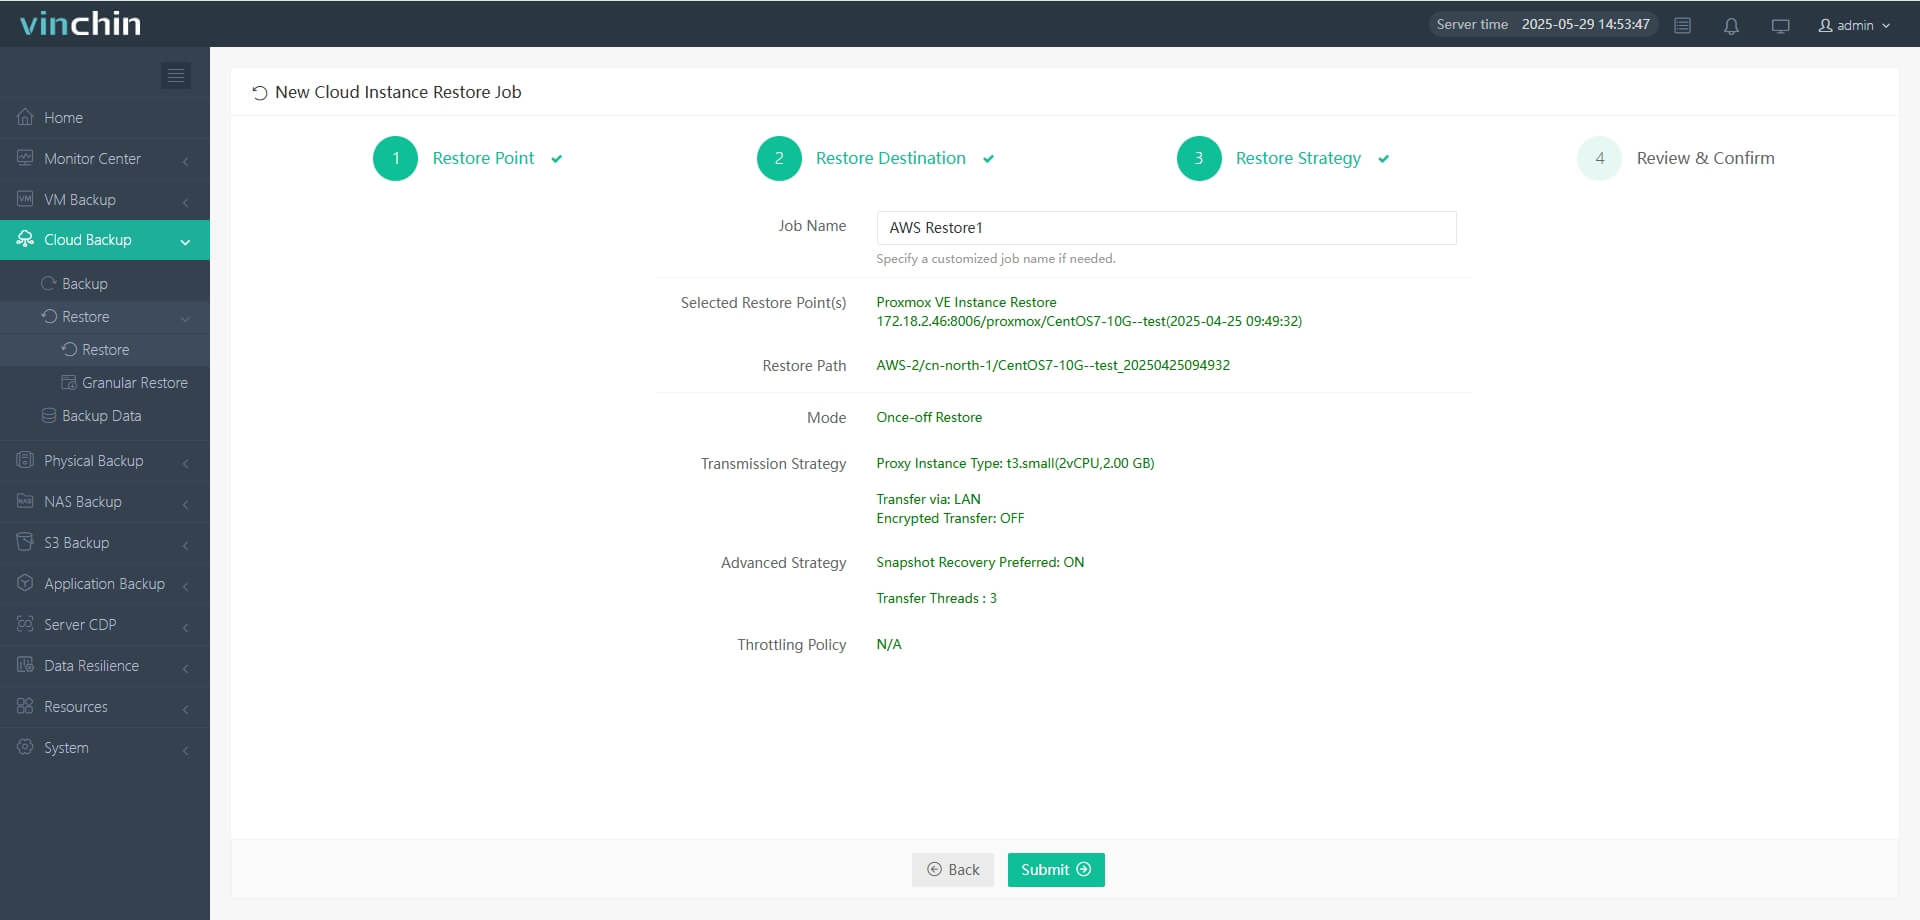Click the Physical Backup sidebar icon
The height and width of the screenshot is (920, 1920).
[25, 460]
